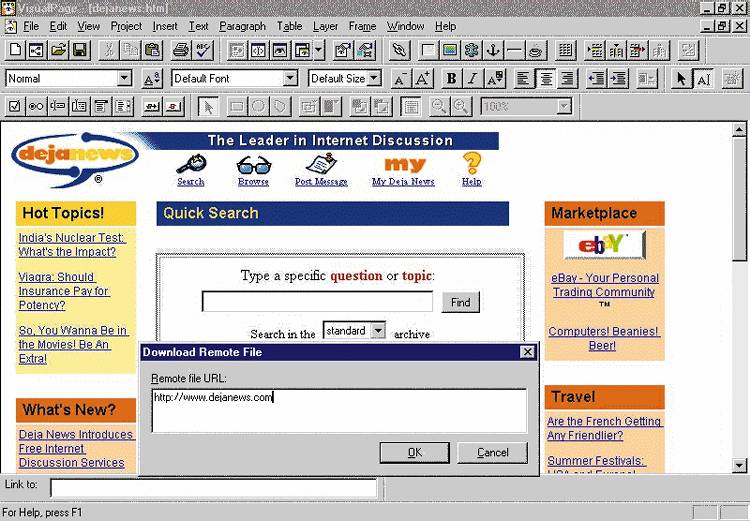
Task: Click the form text field tool icon
Action: 58,106
